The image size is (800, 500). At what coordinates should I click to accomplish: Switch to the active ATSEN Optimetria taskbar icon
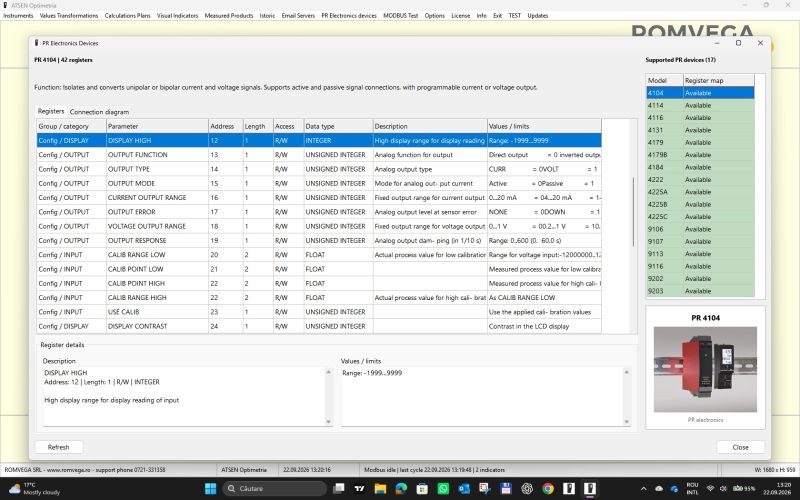590,489
